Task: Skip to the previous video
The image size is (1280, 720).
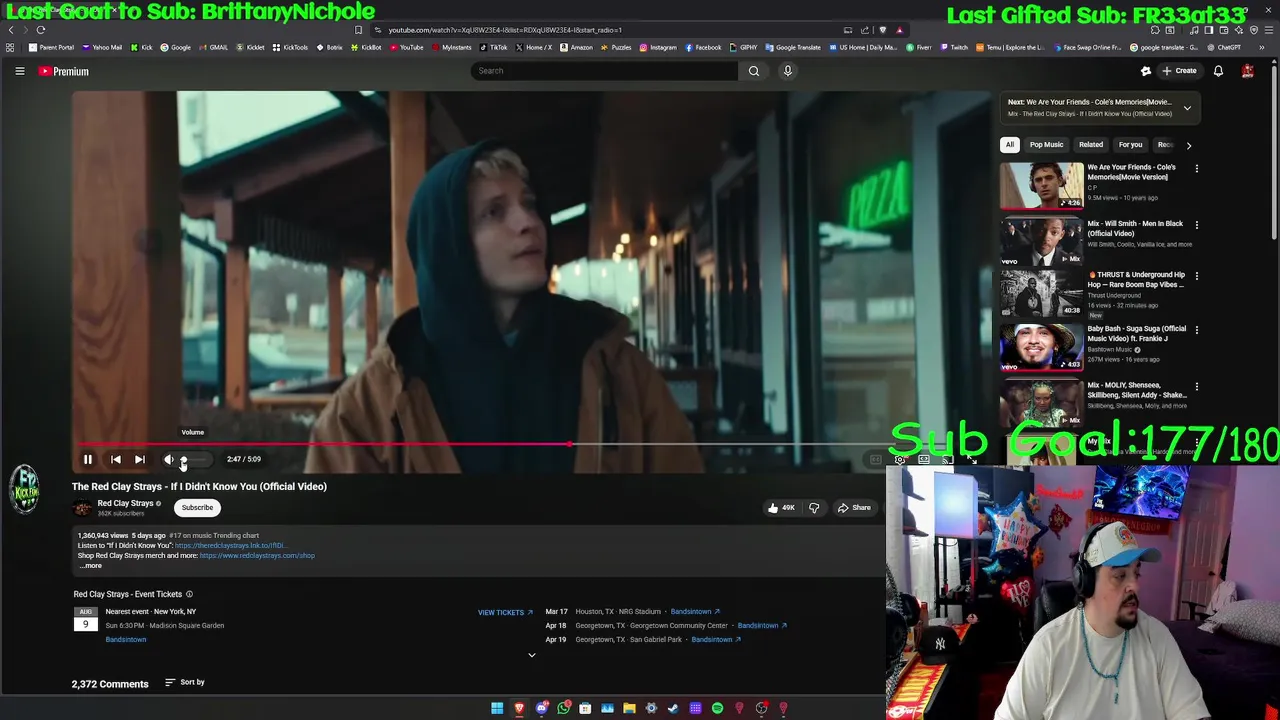Action: pyautogui.click(x=115, y=459)
